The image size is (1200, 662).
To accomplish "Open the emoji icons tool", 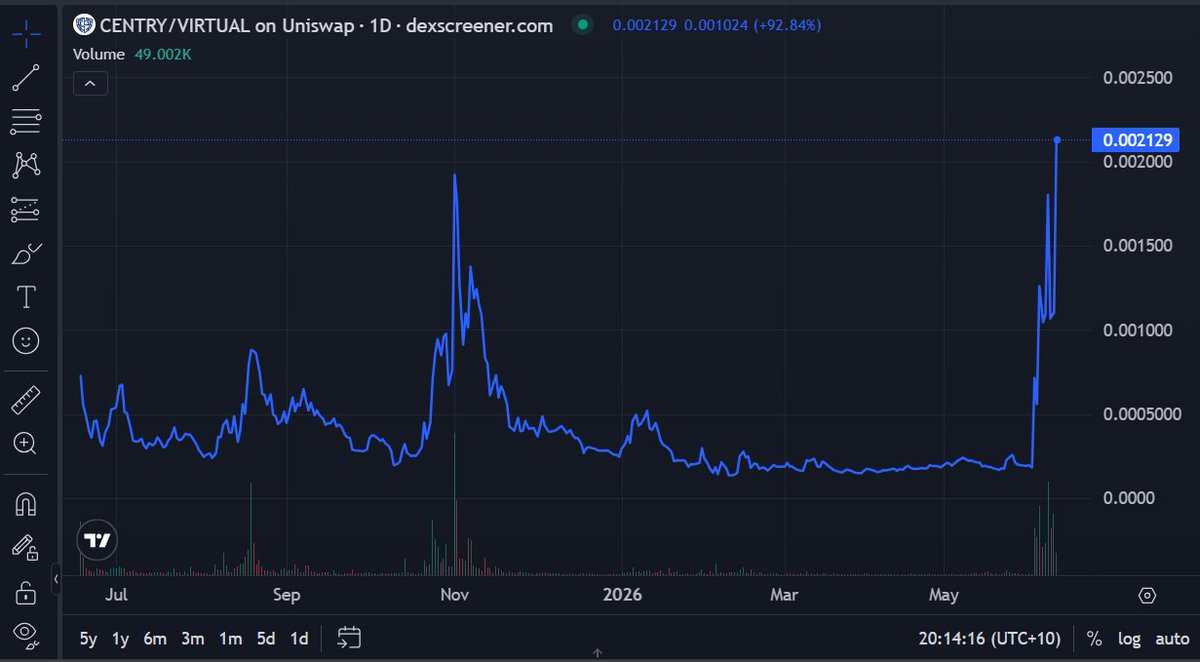I will click(x=26, y=341).
